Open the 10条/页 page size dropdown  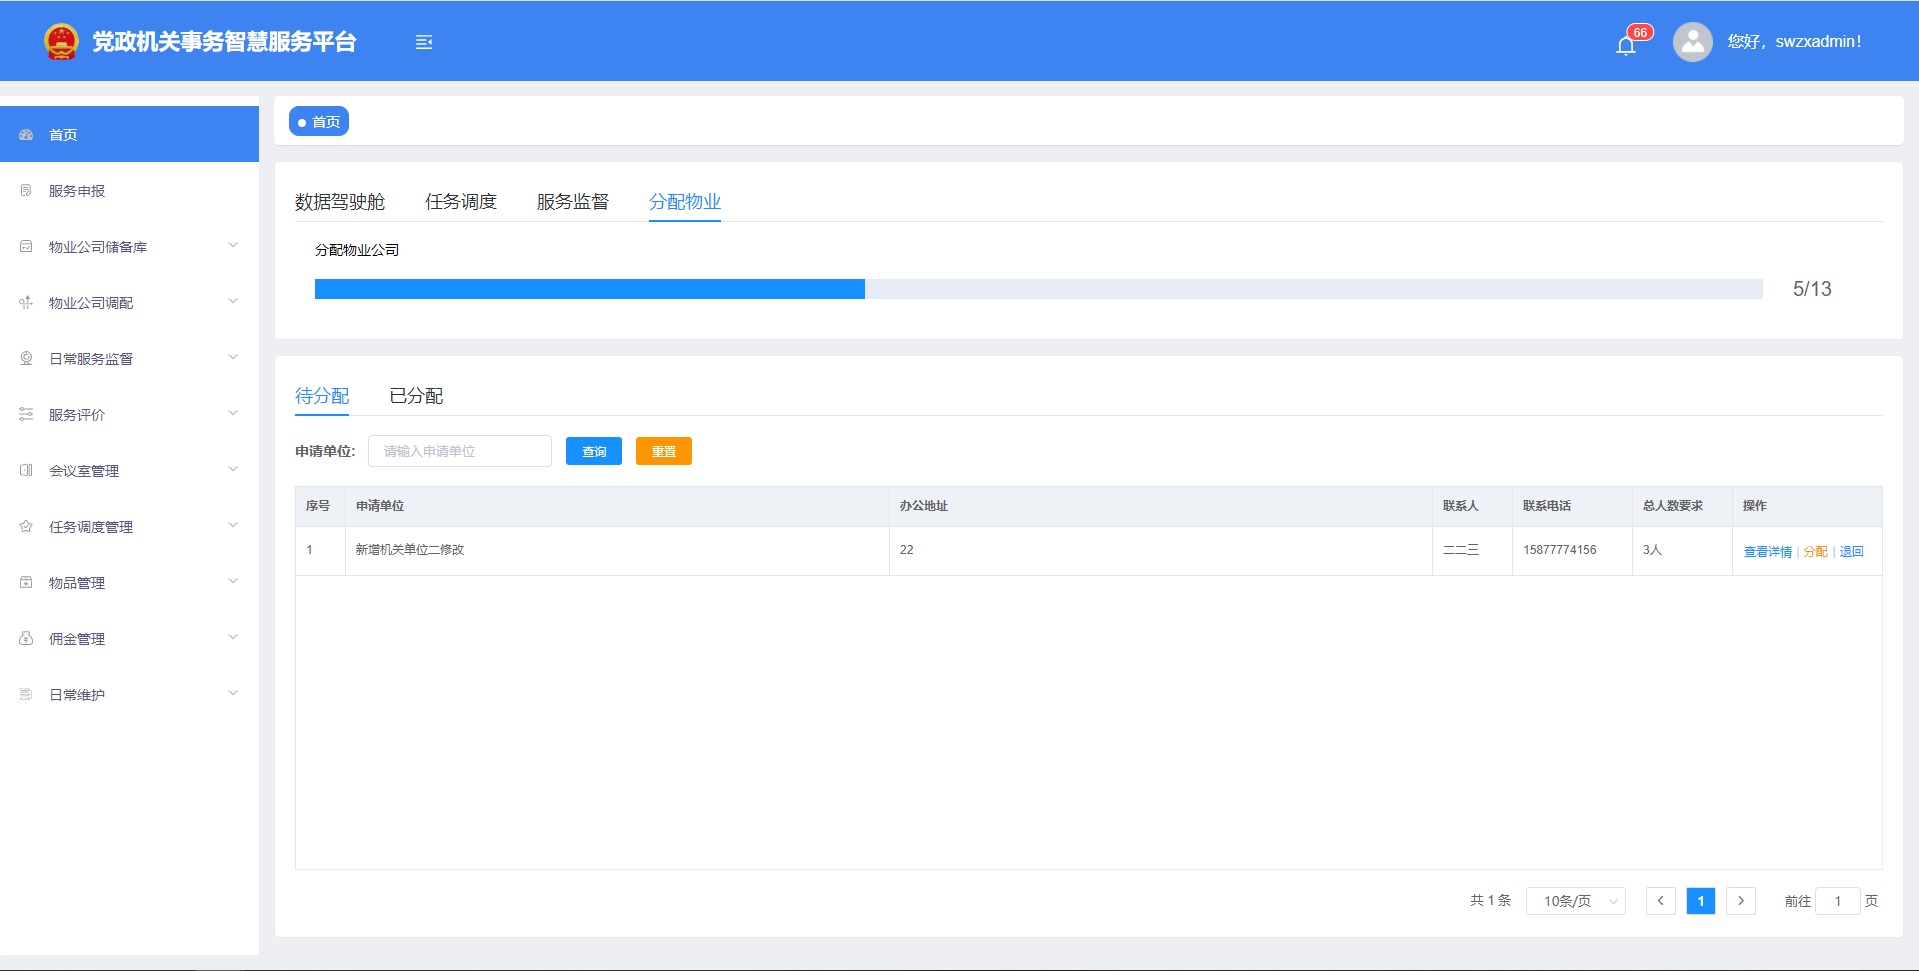1575,901
